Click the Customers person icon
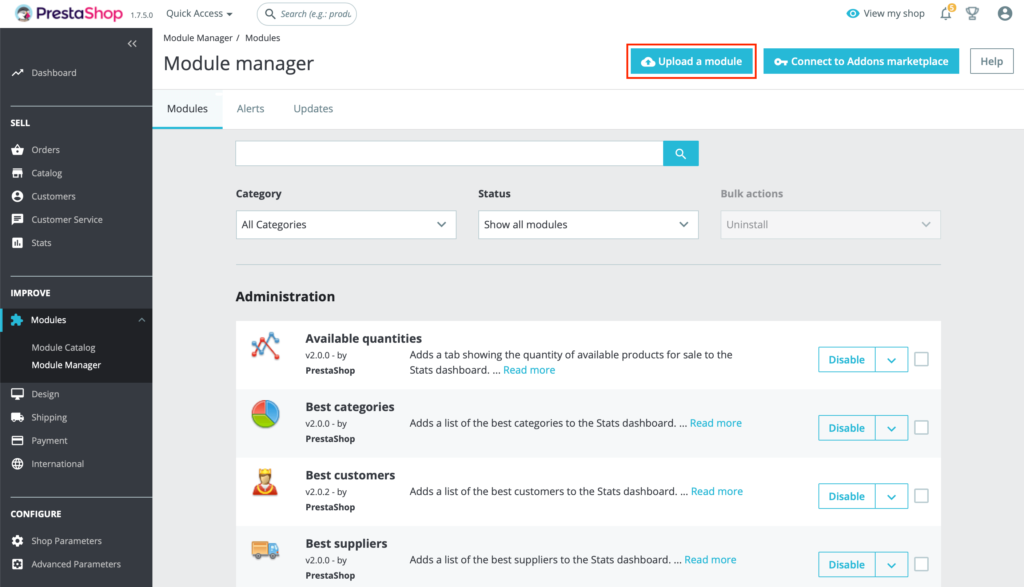Screen dimensions: 1024x587 (x=18, y=196)
